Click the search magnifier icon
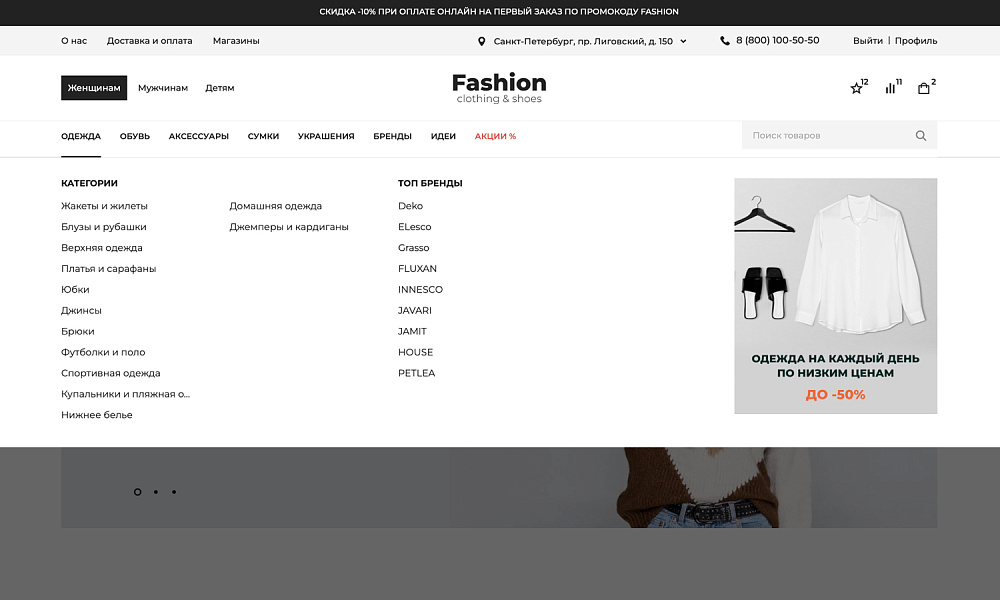 [920, 135]
